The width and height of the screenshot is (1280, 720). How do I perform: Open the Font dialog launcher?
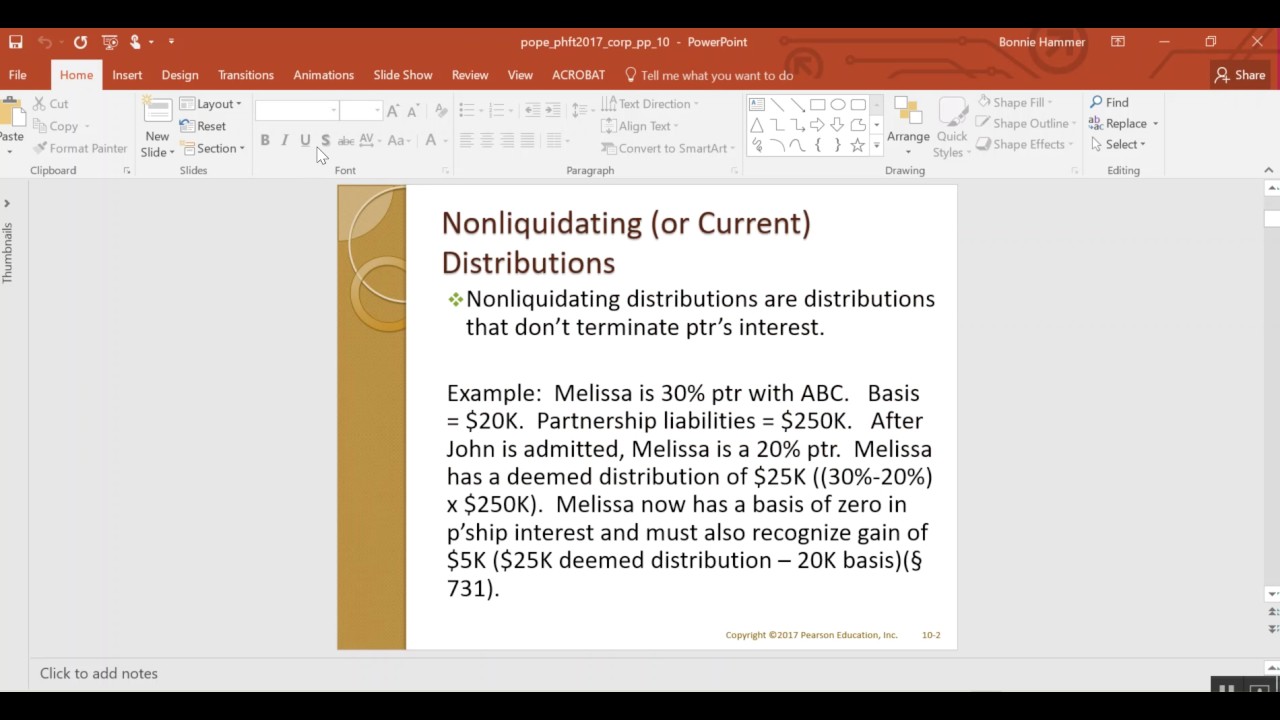coord(445,171)
